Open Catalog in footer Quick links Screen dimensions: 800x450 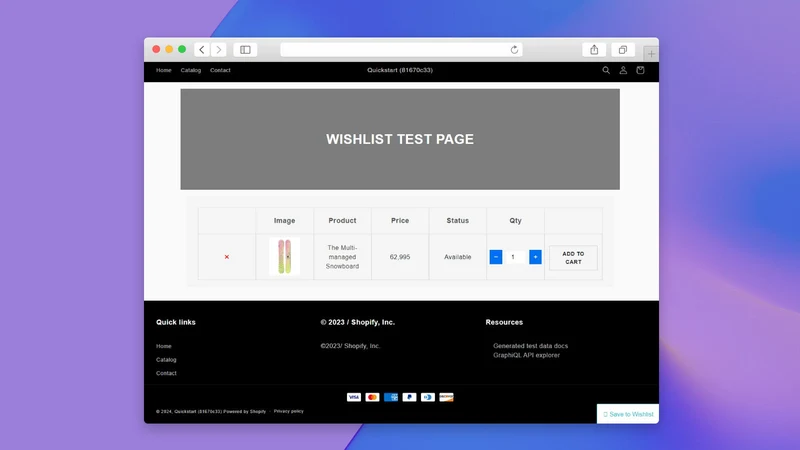coord(166,360)
